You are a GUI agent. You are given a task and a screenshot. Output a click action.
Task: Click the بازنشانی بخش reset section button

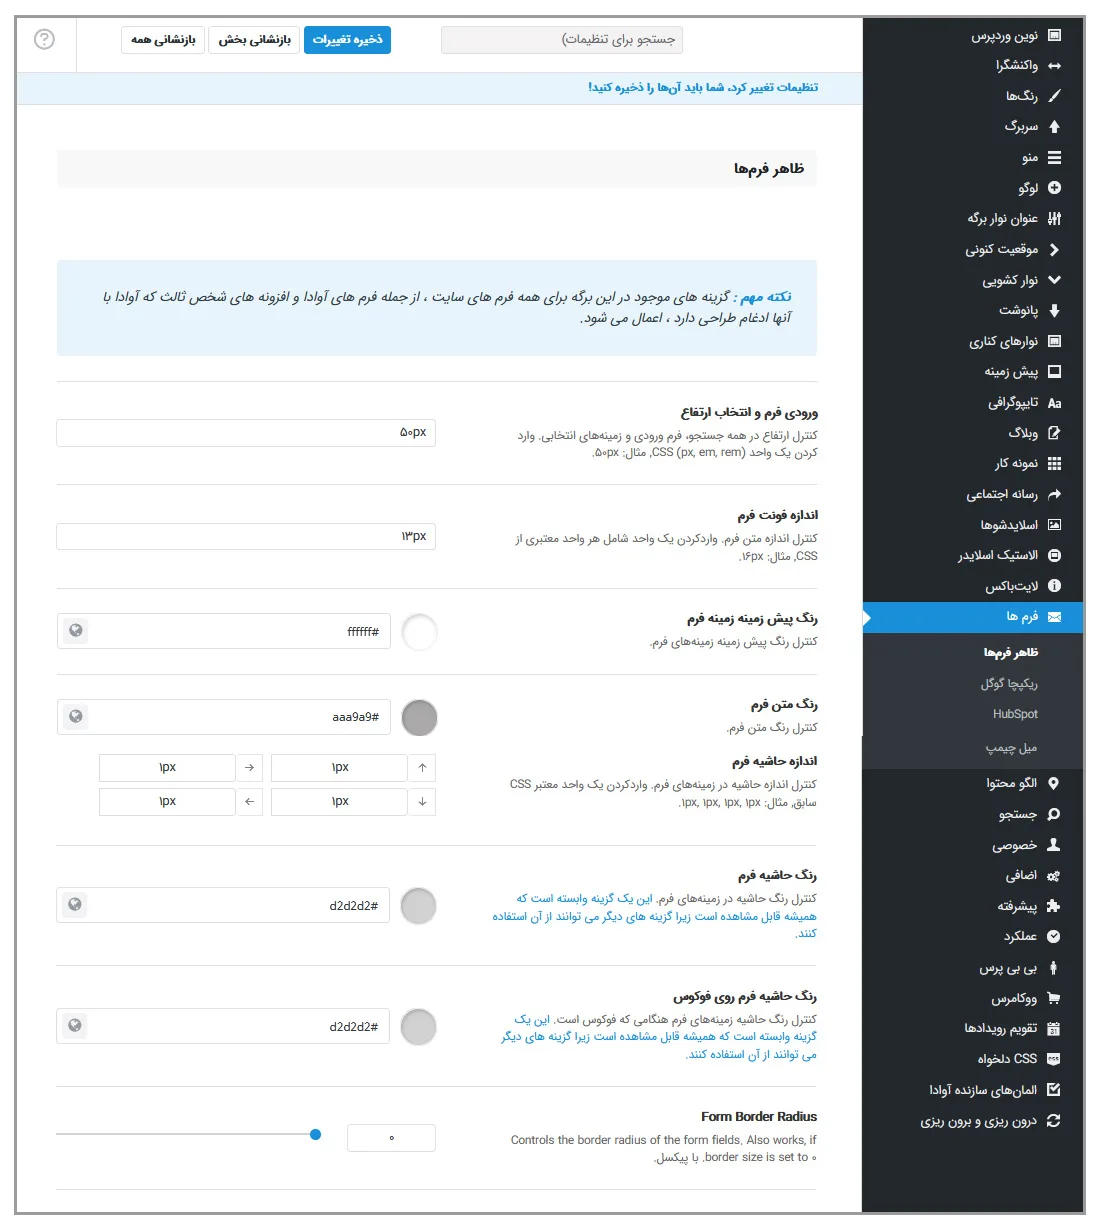[x=254, y=40]
